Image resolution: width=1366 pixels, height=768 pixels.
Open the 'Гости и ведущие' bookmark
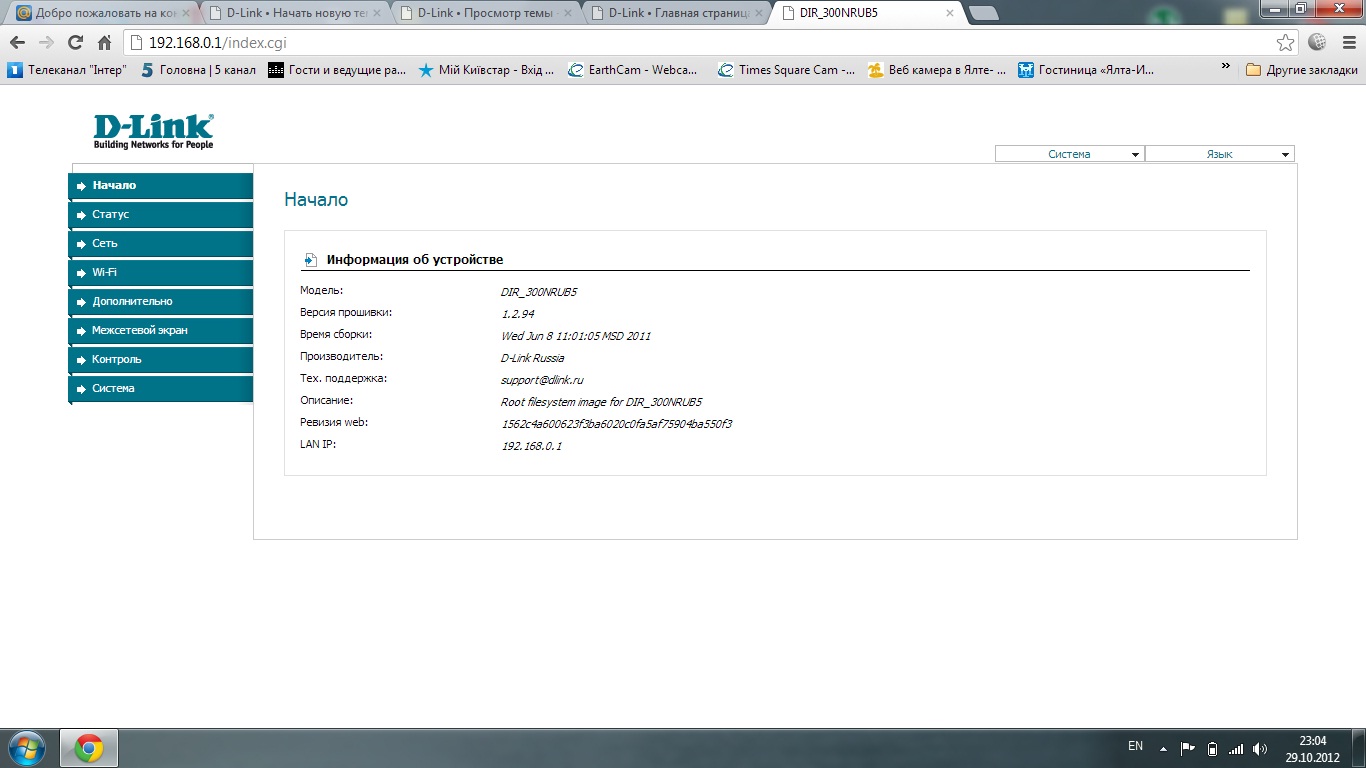coord(337,70)
